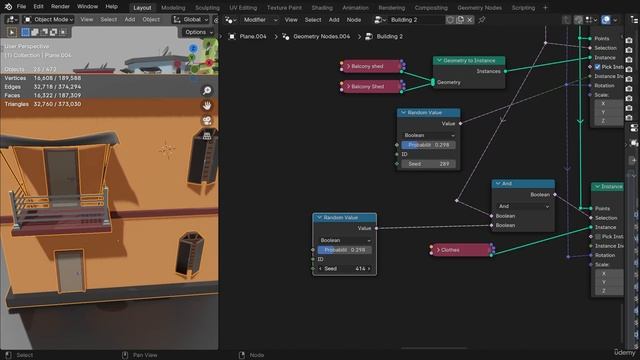Click the pan hand viewport icon

[x=207, y=106]
